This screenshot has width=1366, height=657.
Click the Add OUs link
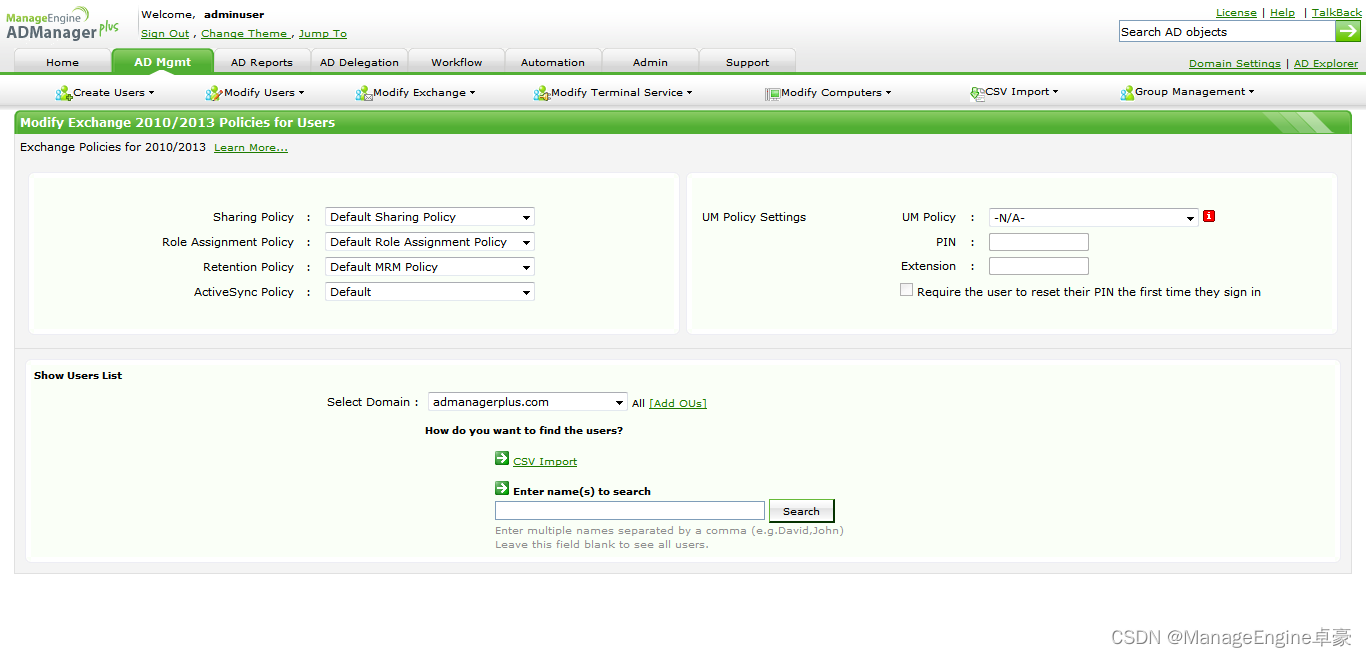click(x=678, y=403)
